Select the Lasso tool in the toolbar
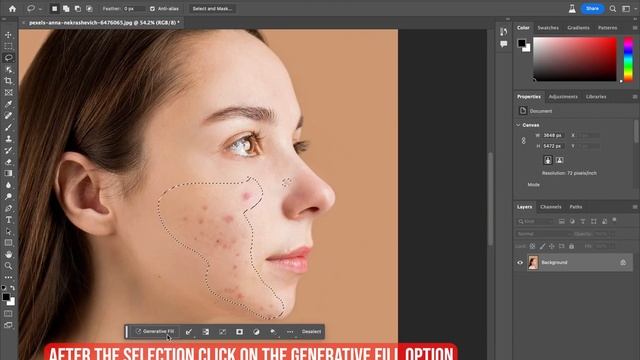The width and height of the screenshot is (640, 360). click(8, 58)
